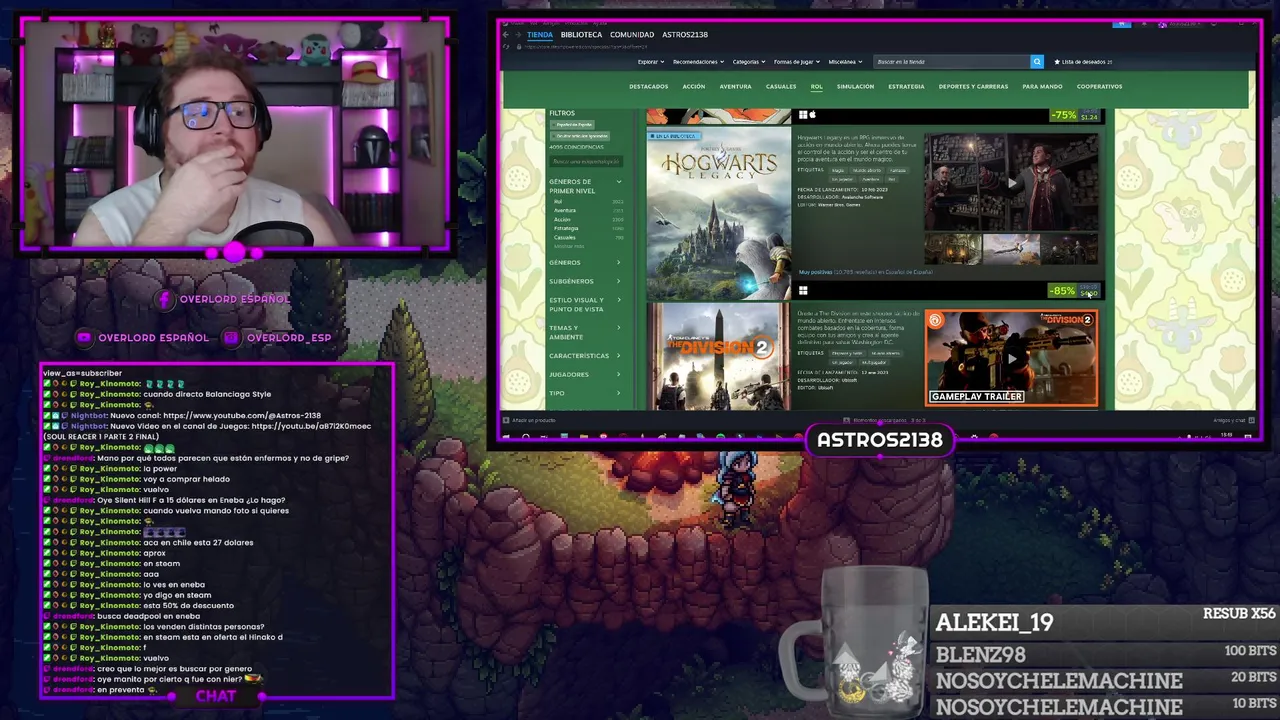Click the YouTube link in Nightbot chat message
Viewport: 1280px width, 720px height.
coord(241,416)
